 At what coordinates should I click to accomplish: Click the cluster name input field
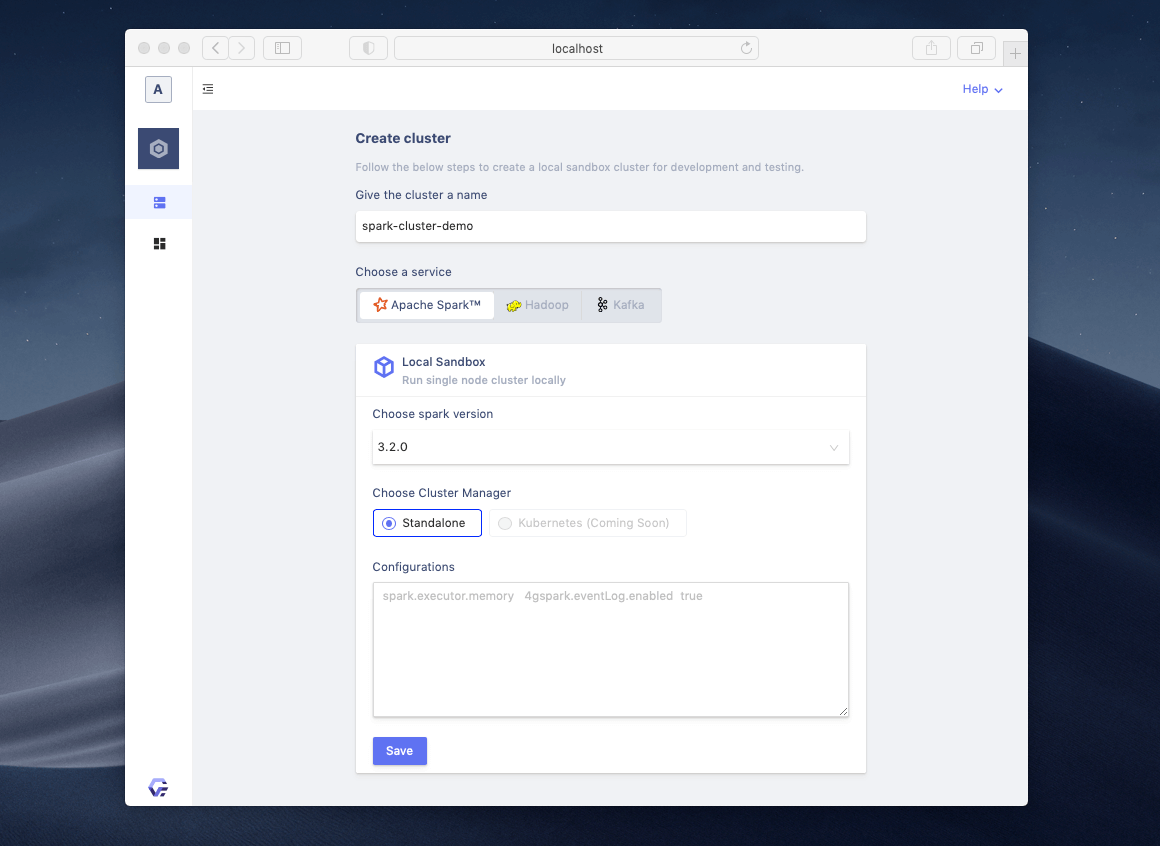tap(610, 226)
